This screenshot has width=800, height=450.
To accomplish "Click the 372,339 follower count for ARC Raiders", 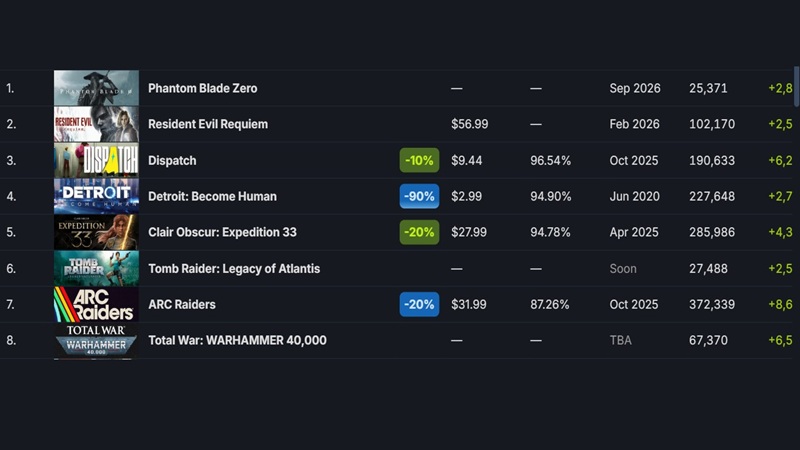I will 712,304.
